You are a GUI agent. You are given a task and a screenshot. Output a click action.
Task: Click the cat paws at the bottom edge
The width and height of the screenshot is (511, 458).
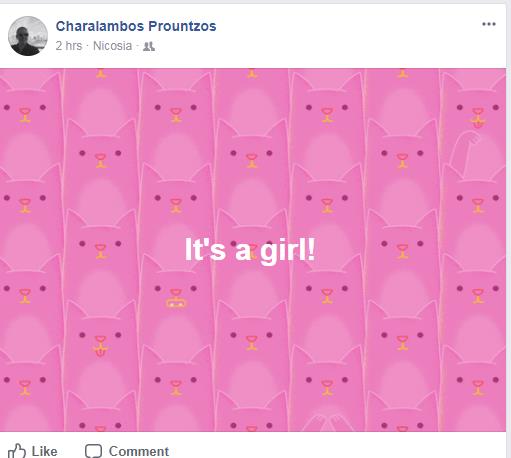click(x=328, y=423)
